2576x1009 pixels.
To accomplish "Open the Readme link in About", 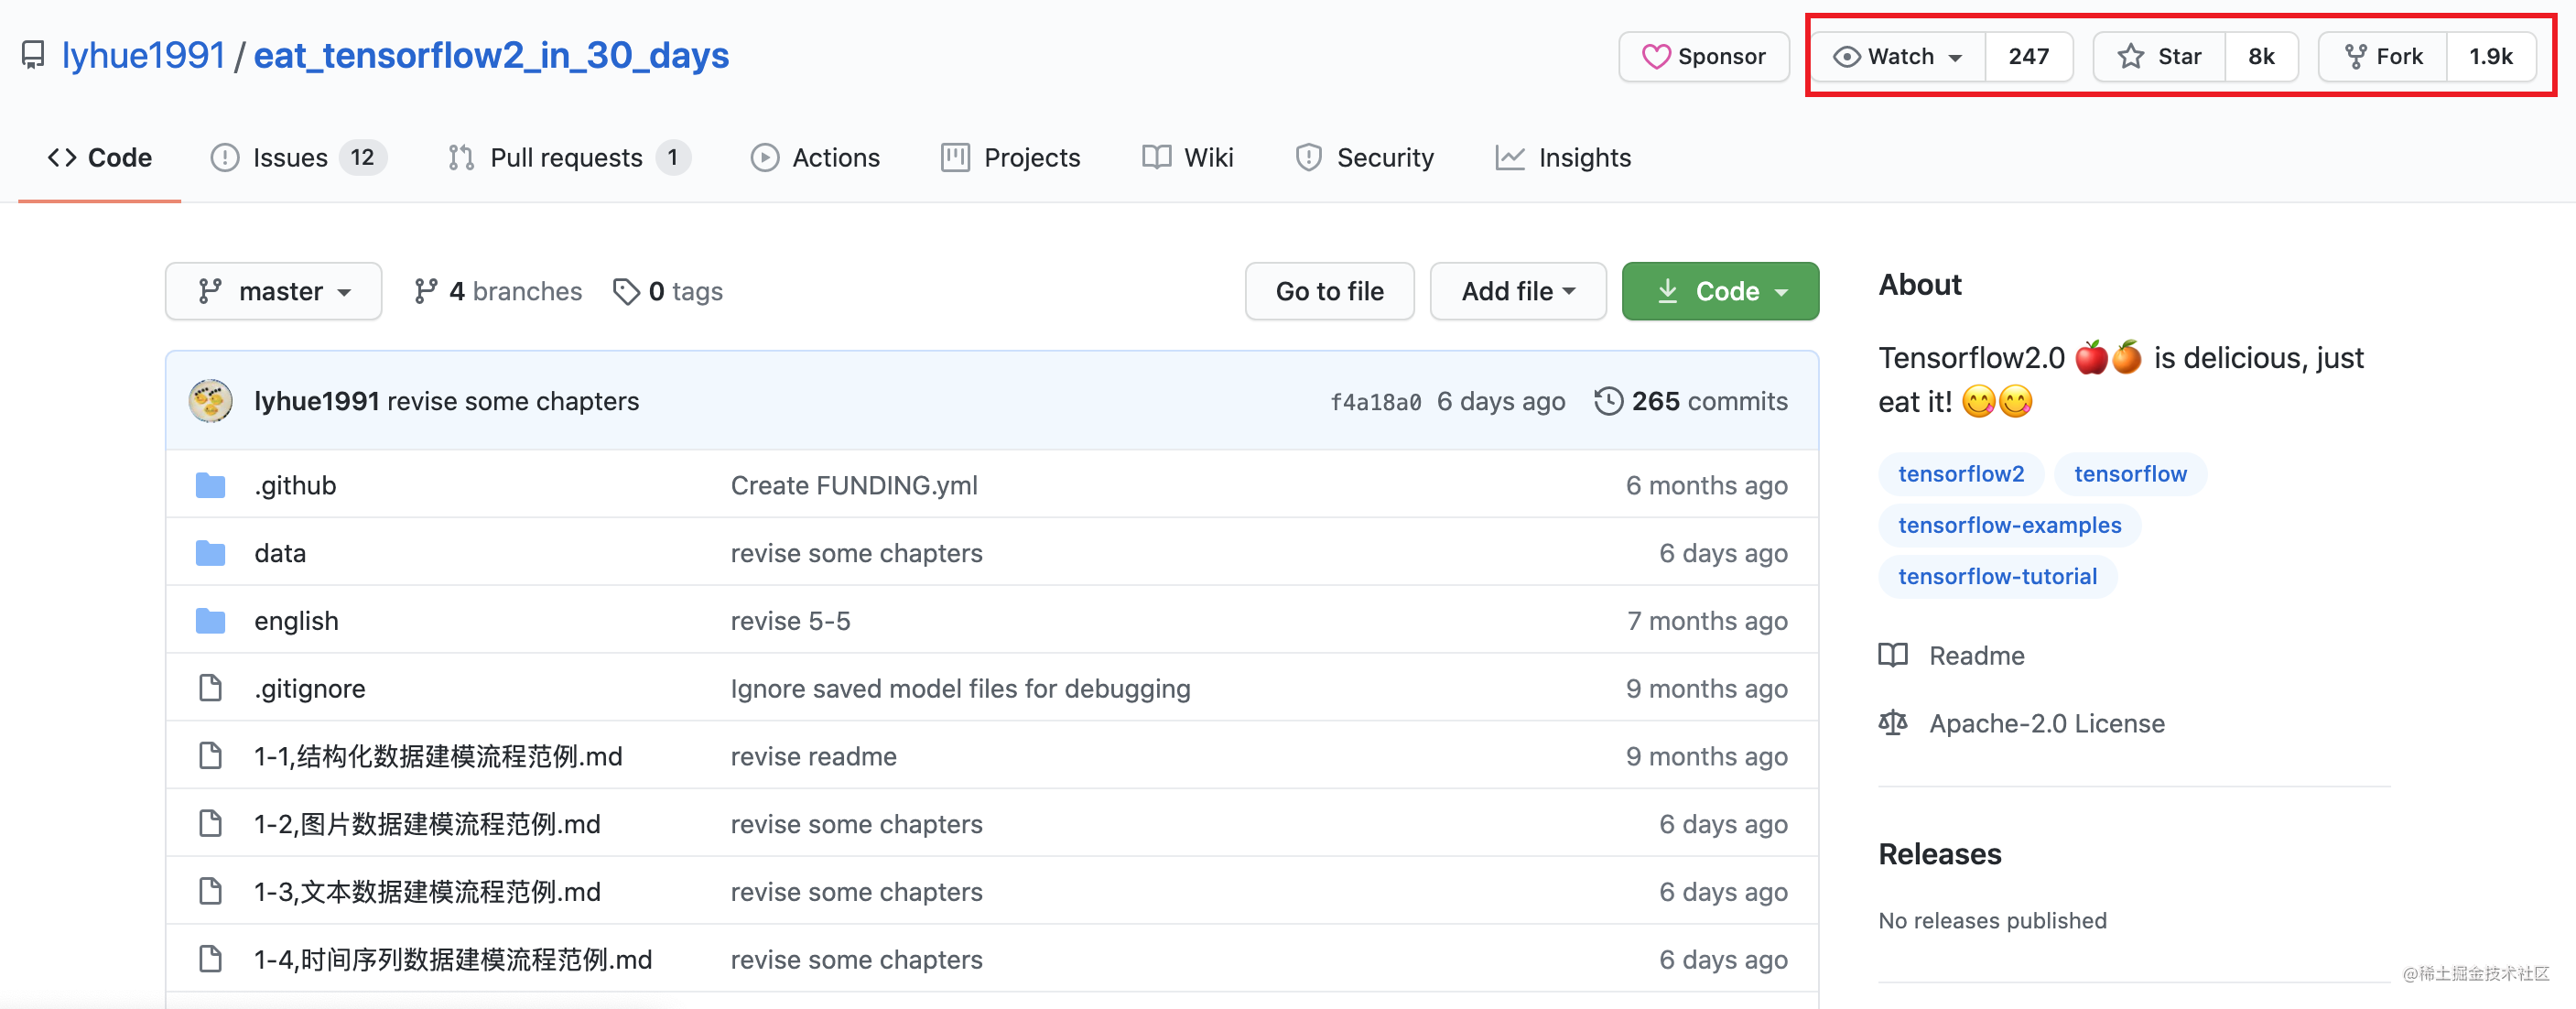I will [x=1952, y=656].
